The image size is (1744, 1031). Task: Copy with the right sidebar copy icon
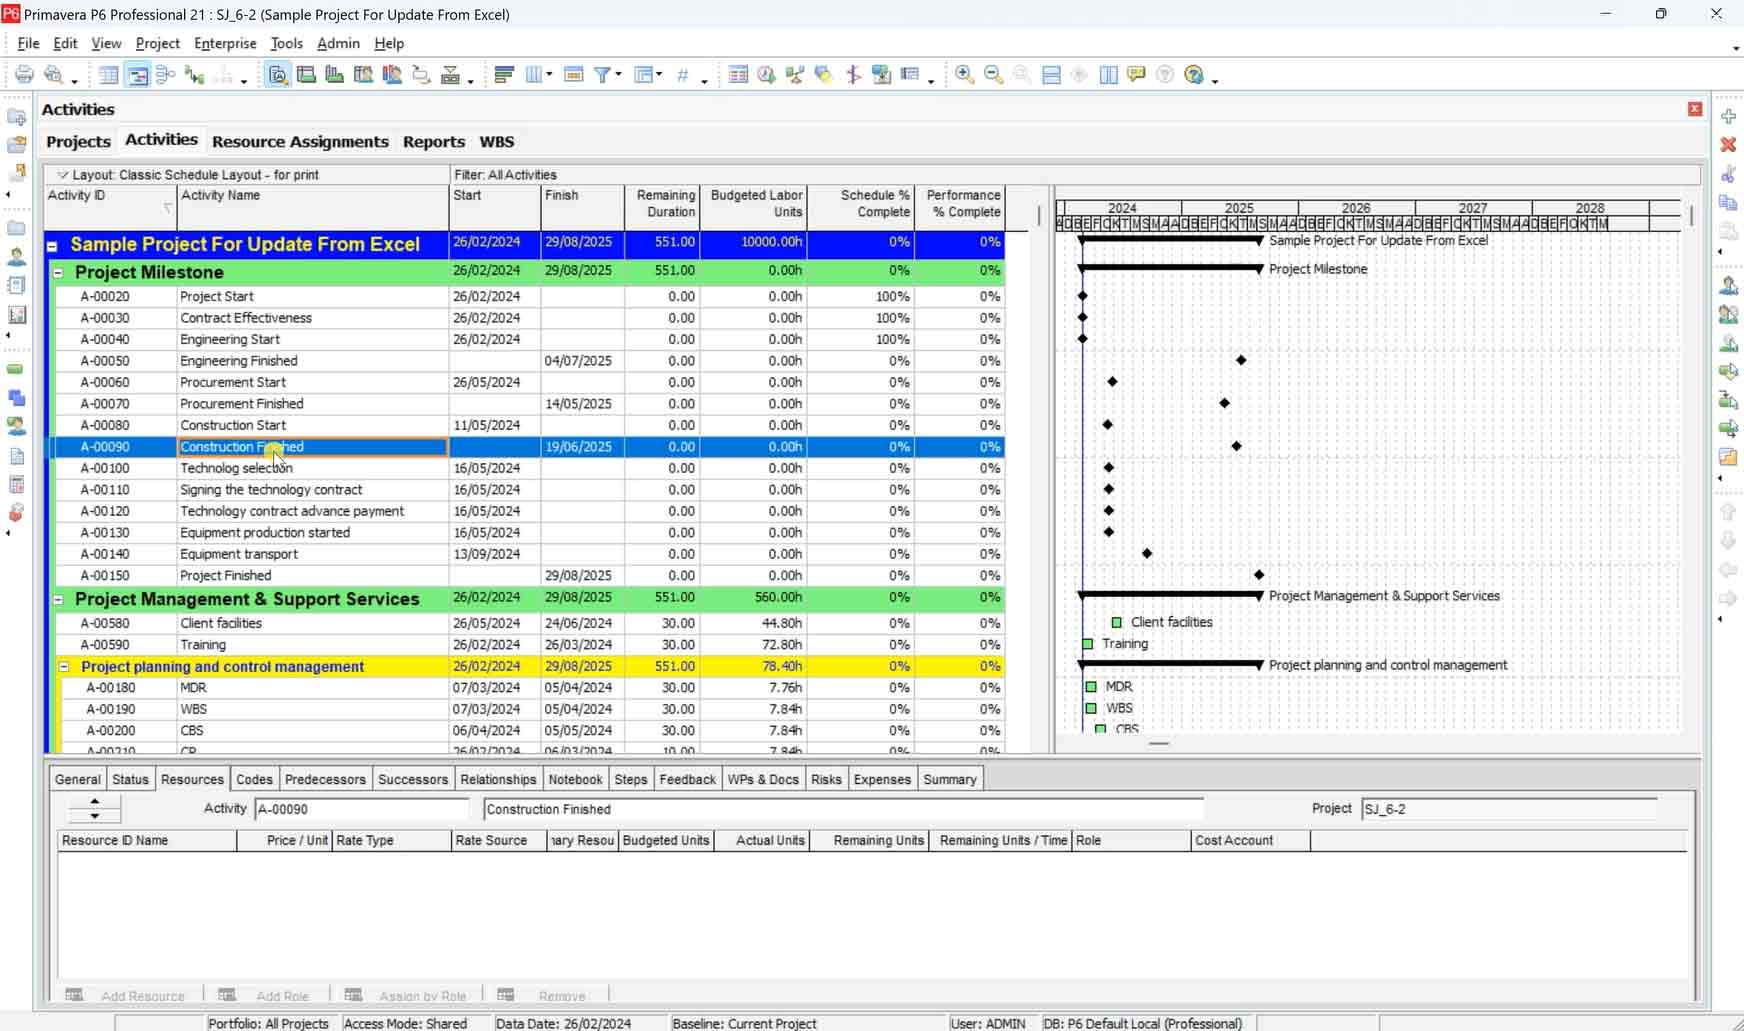(x=1728, y=203)
